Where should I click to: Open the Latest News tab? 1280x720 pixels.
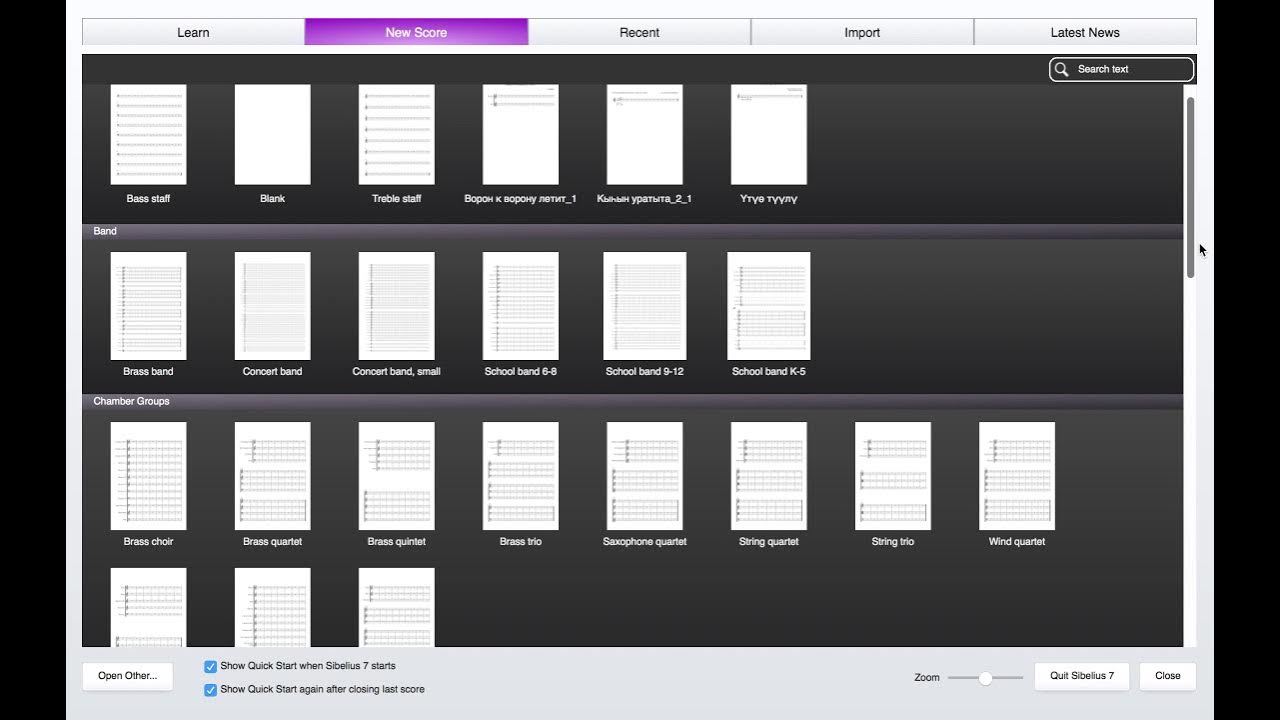click(x=1085, y=32)
